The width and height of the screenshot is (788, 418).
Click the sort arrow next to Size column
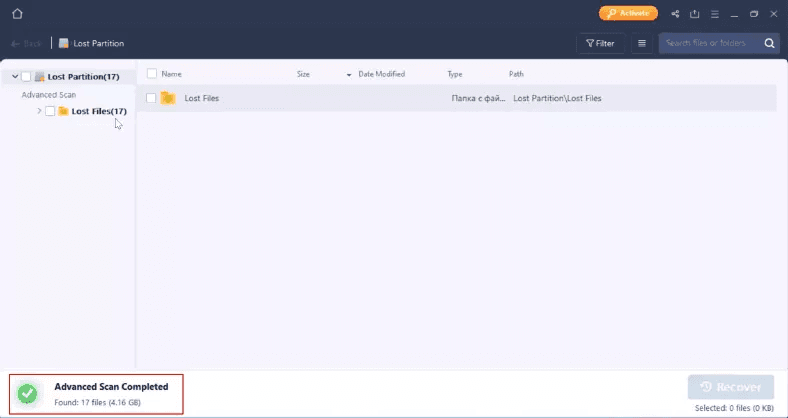pyautogui.click(x=349, y=75)
